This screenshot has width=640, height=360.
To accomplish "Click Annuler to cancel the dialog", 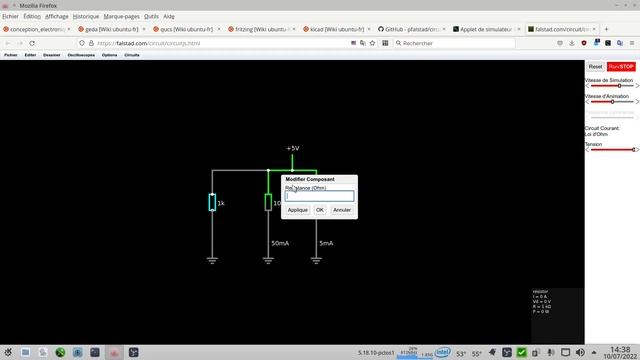I will pos(342,210).
